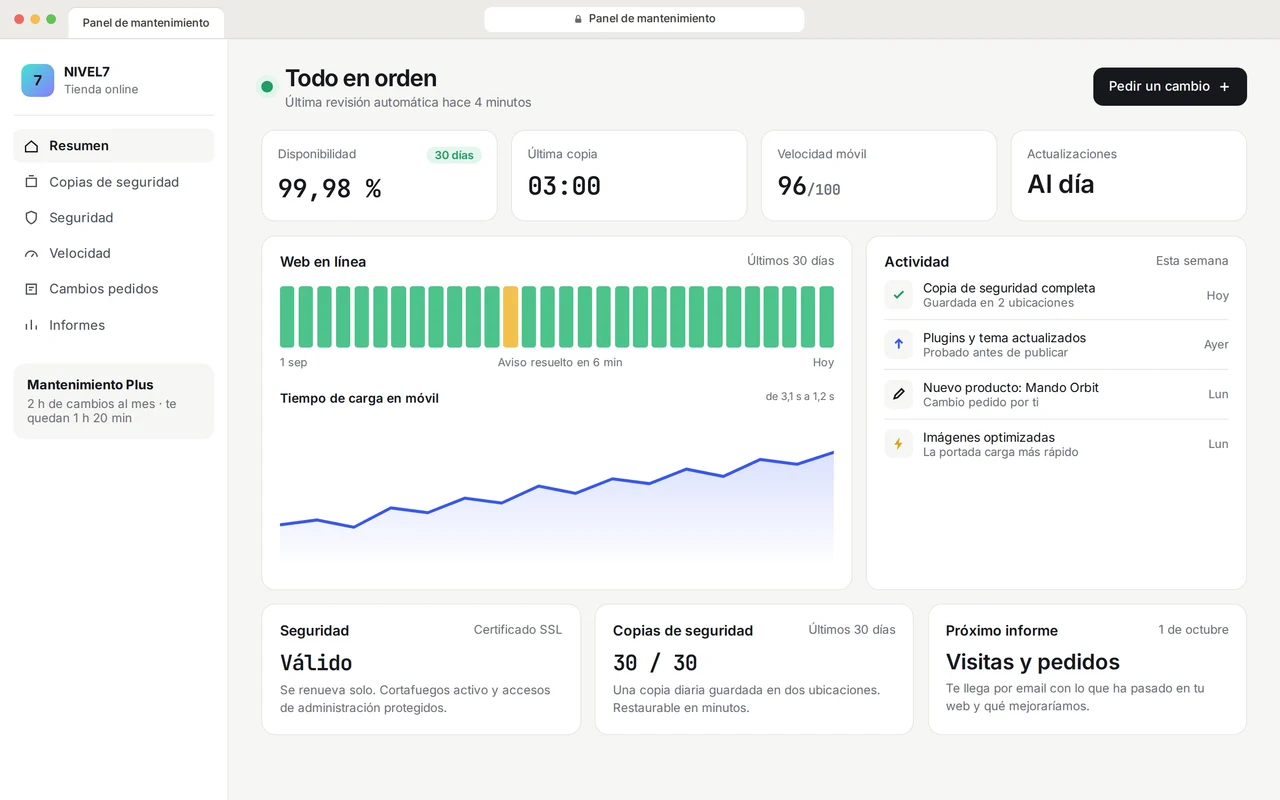The height and width of the screenshot is (800, 1280).
Task: Open Cambios pedidos in the sidebar
Action: (x=113, y=289)
